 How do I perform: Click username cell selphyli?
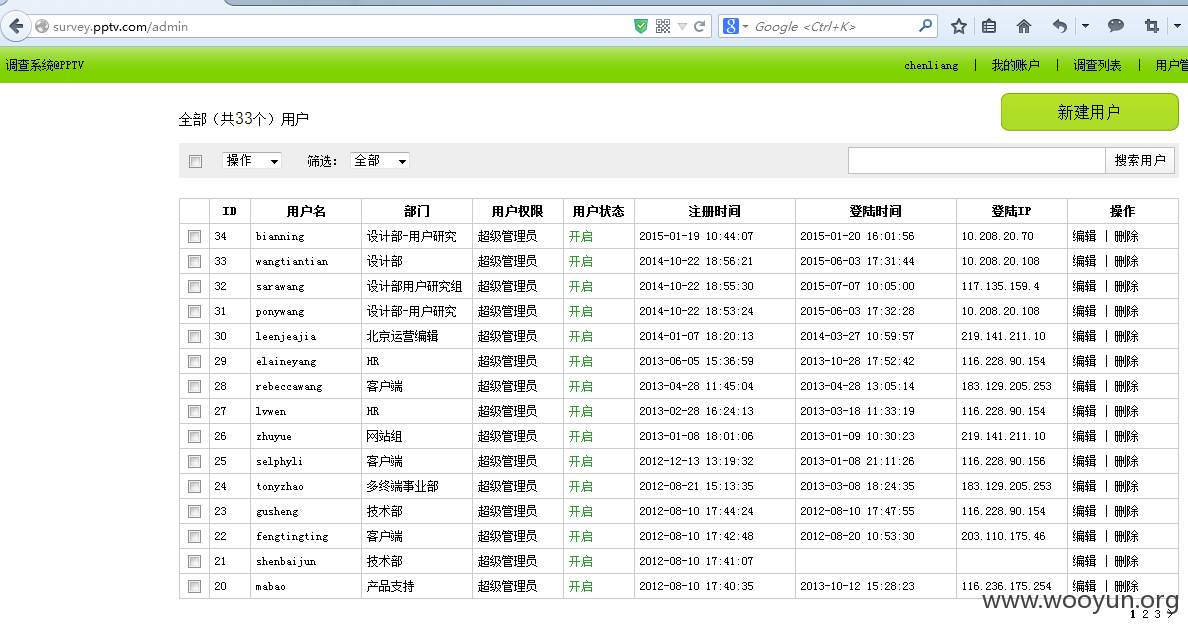(x=279, y=462)
